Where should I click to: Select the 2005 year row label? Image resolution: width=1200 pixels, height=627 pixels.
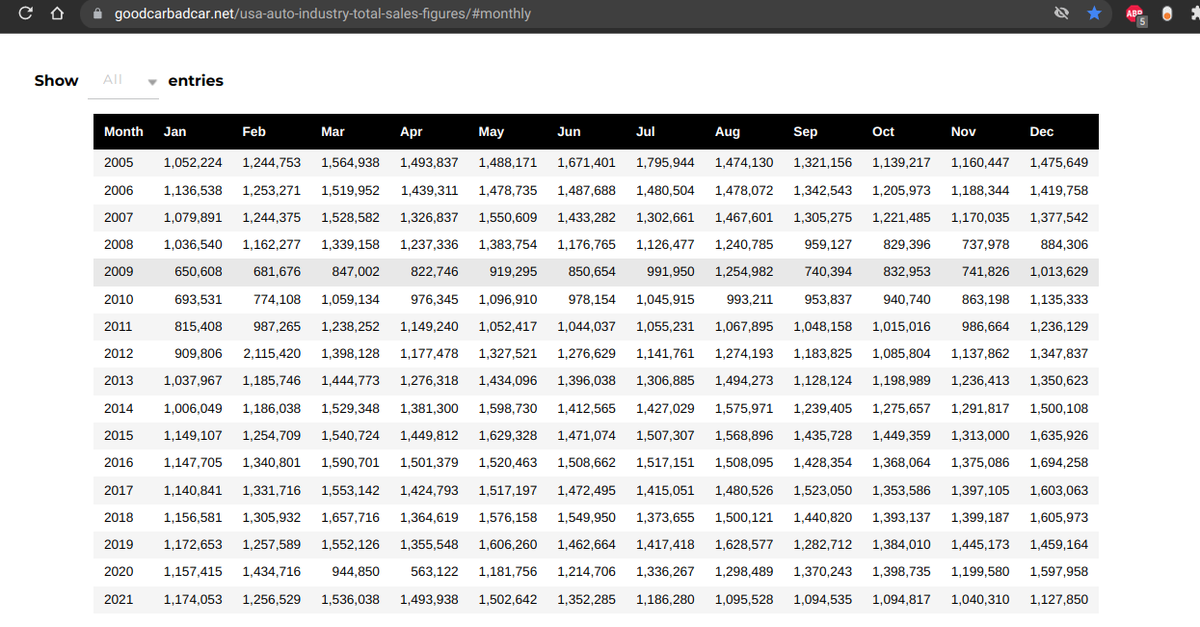pyautogui.click(x=118, y=162)
